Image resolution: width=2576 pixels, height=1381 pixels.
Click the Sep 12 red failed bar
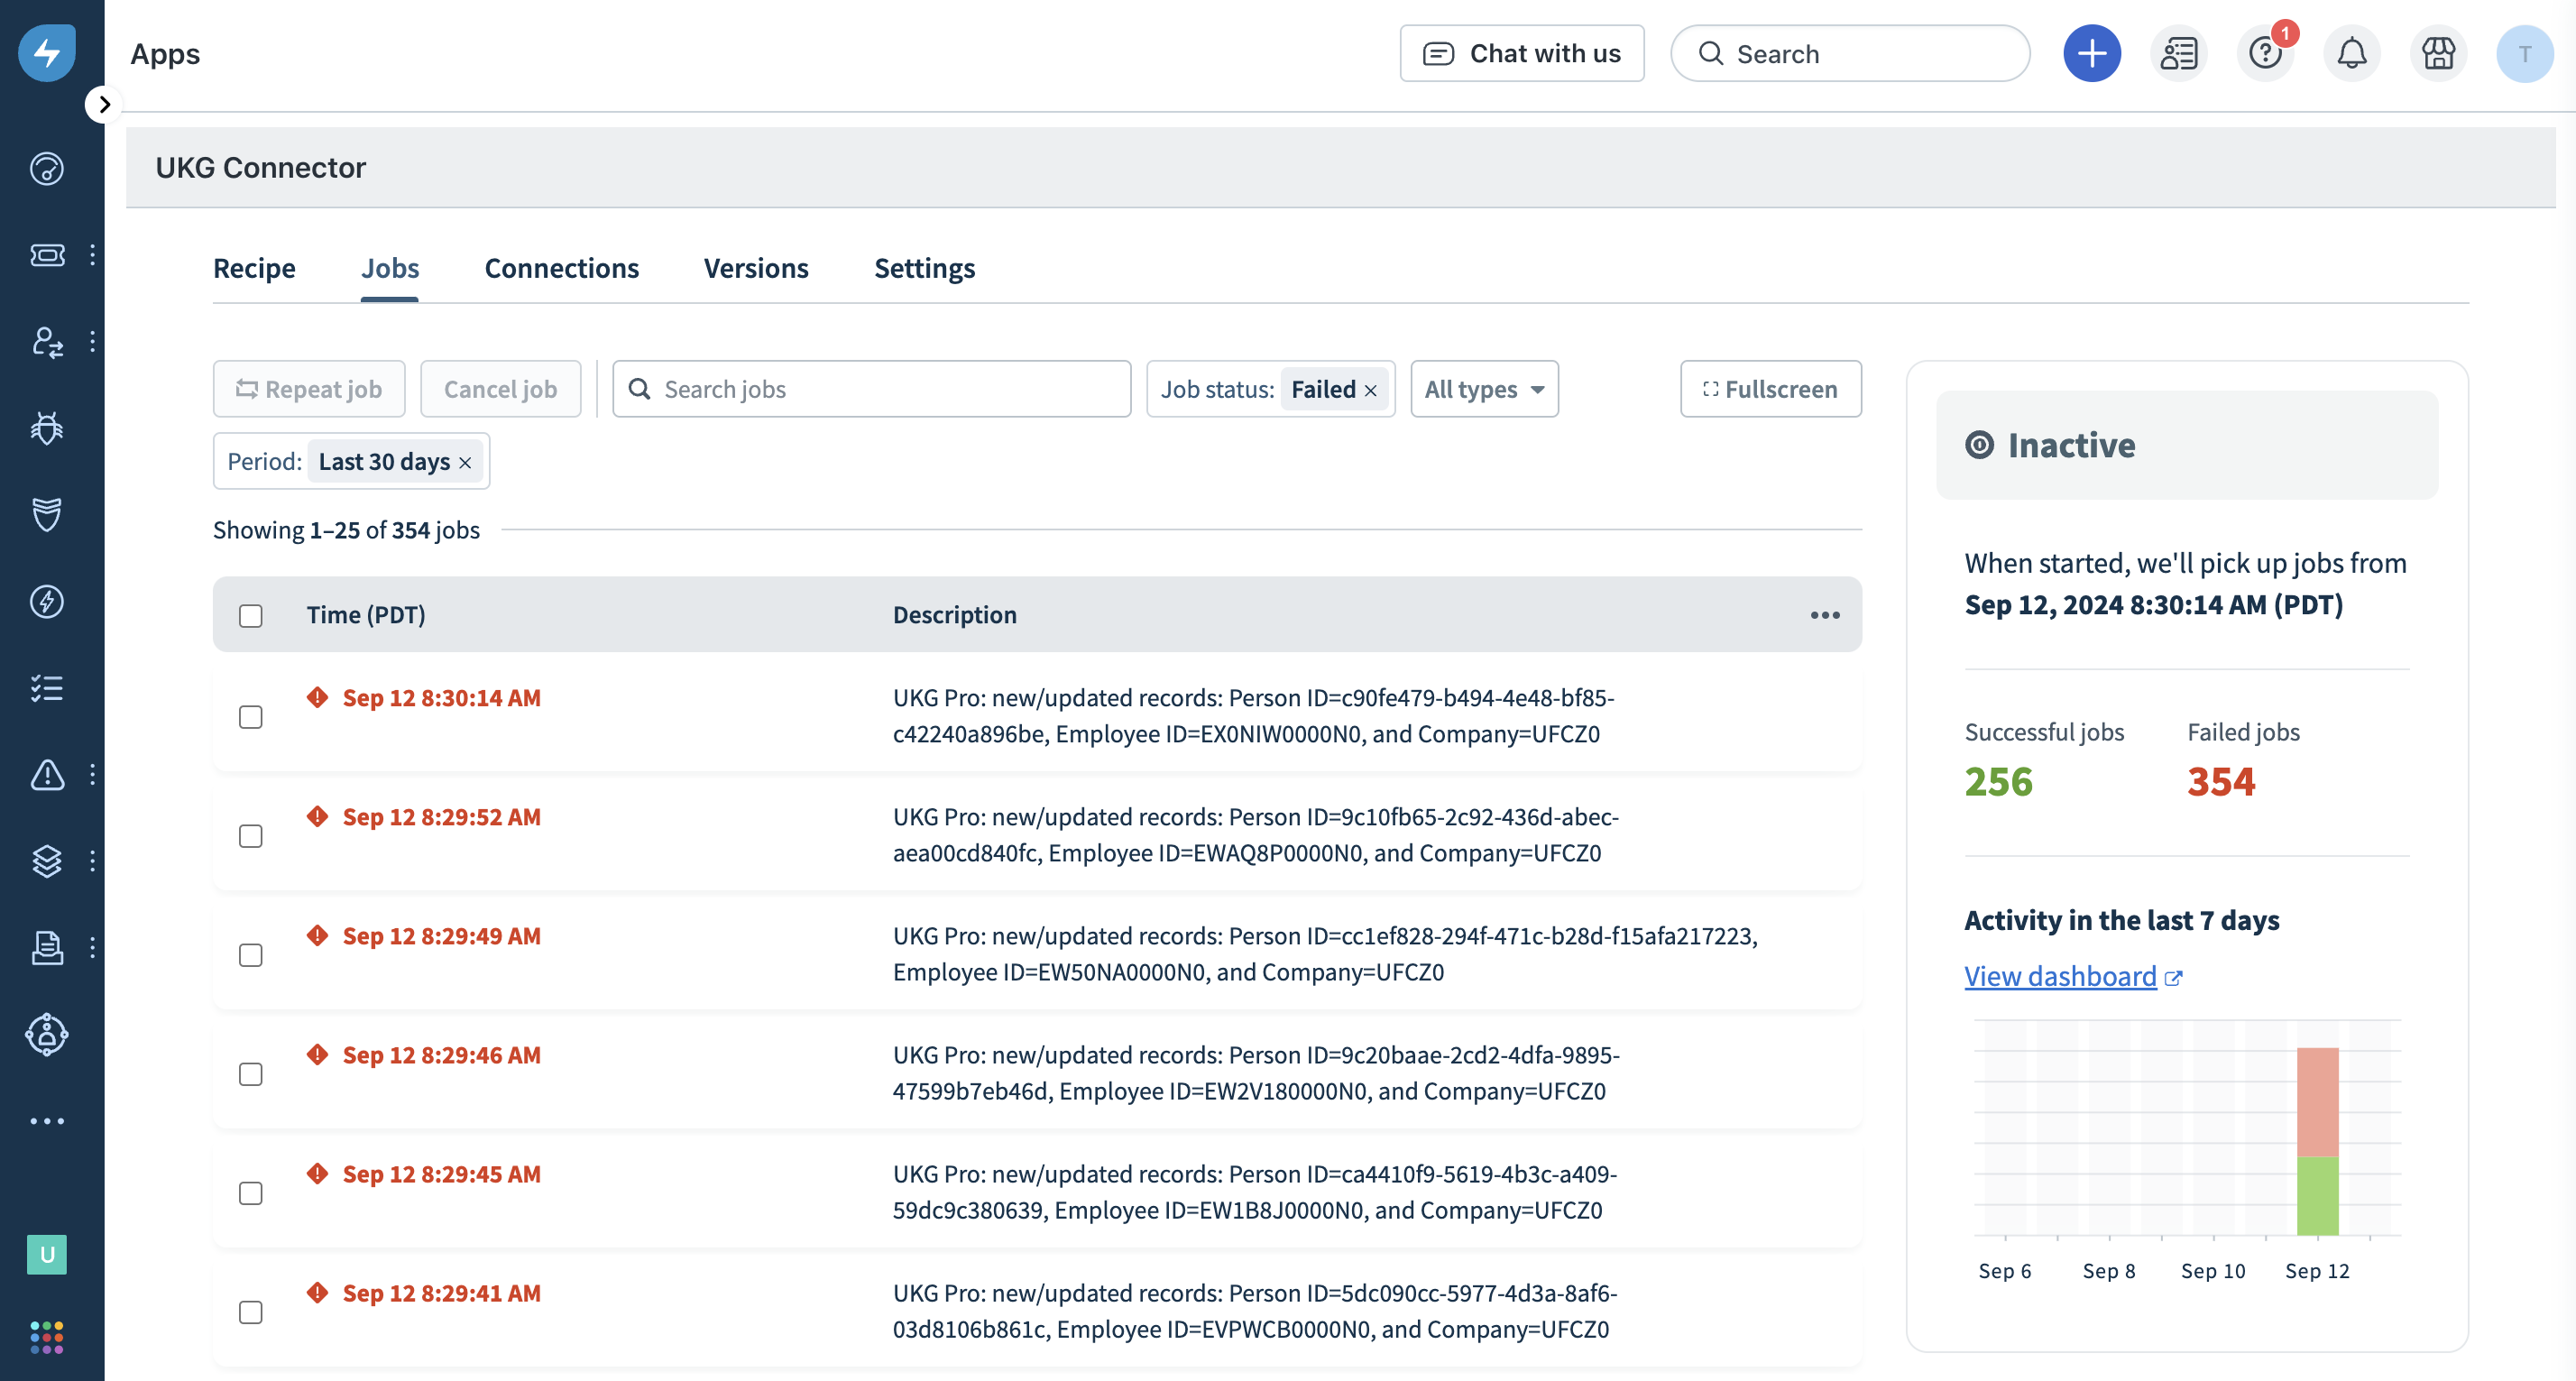pyautogui.click(x=2317, y=1101)
